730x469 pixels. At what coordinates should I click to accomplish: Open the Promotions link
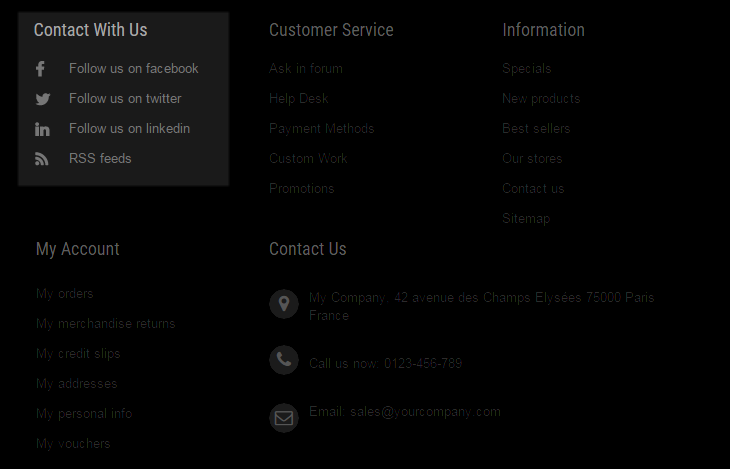[302, 188]
